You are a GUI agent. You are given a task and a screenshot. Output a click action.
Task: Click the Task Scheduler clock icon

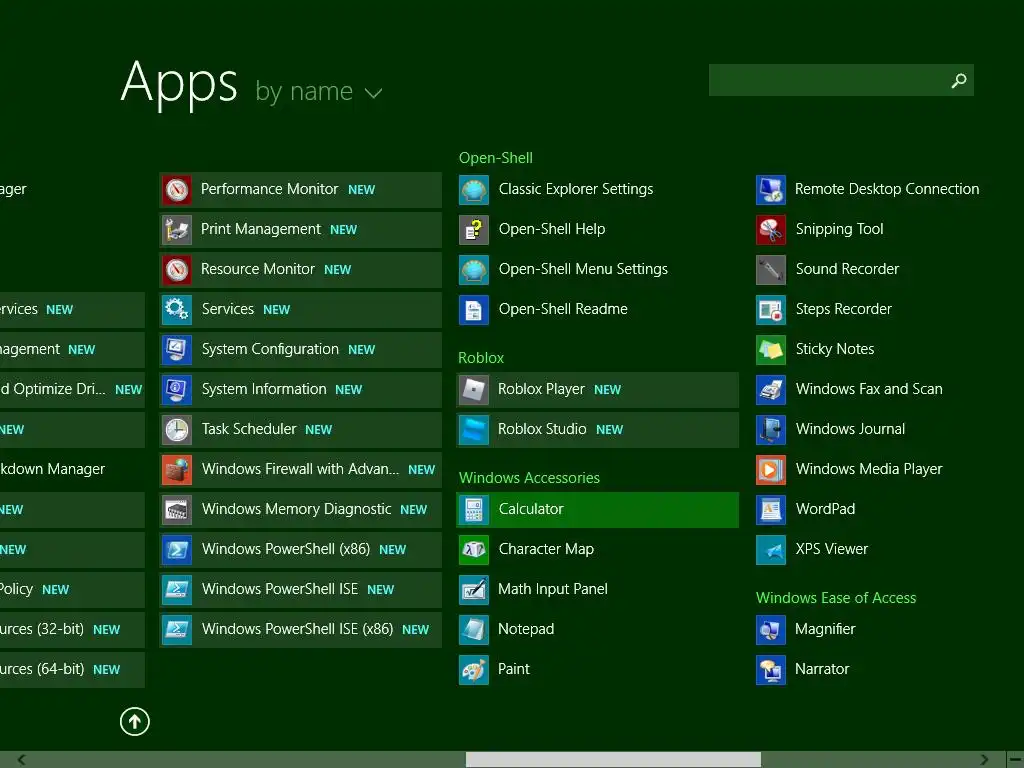coord(176,430)
